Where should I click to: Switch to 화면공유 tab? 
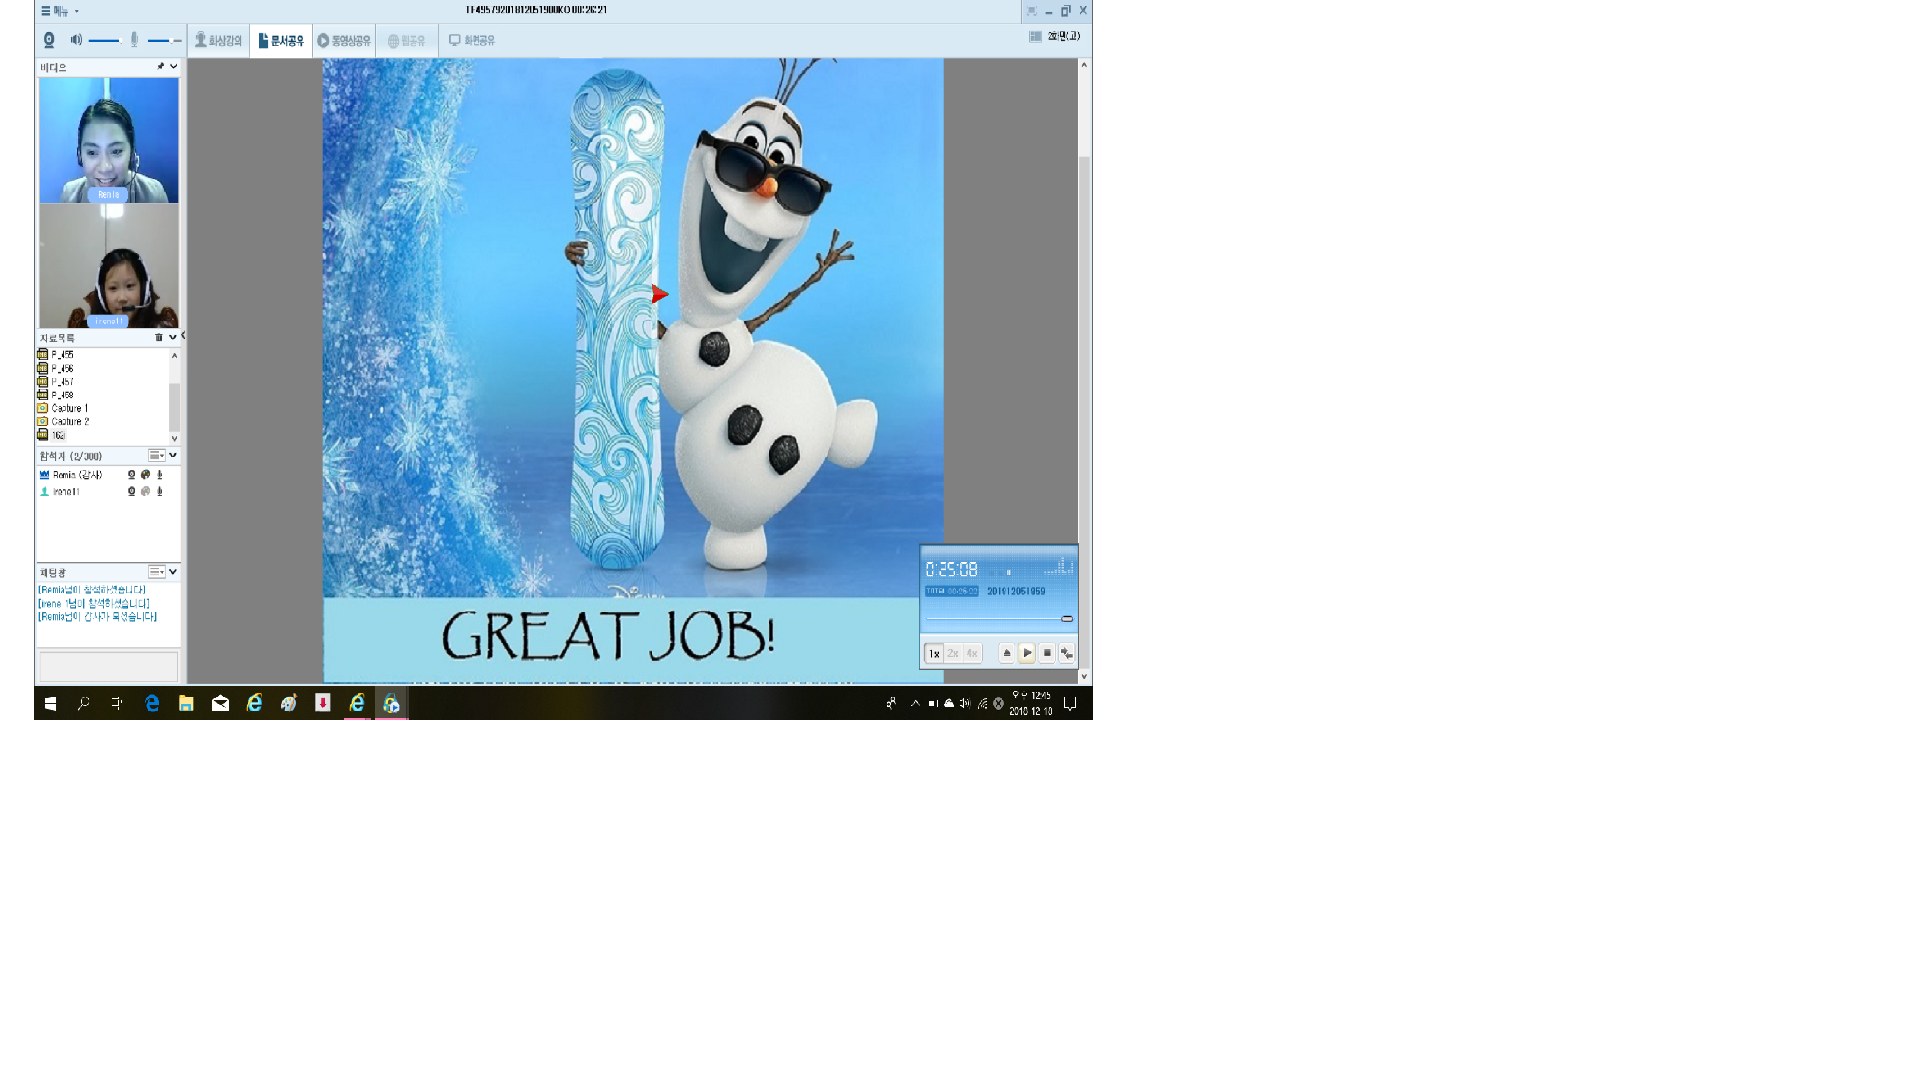(471, 41)
